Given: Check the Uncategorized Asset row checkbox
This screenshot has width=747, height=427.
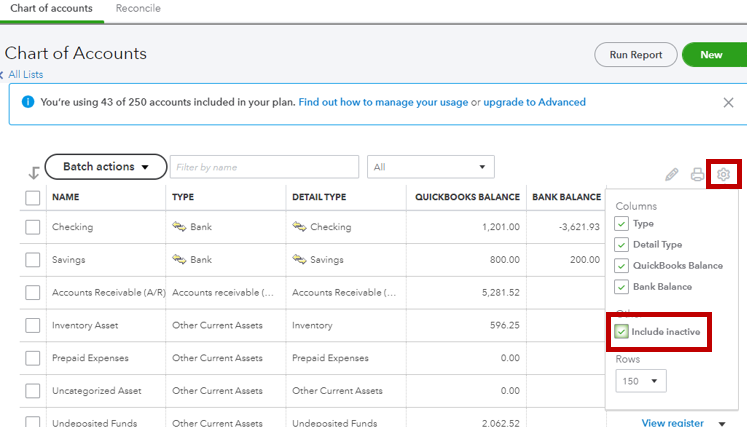Looking at the screenshot, I should point(32,391).
